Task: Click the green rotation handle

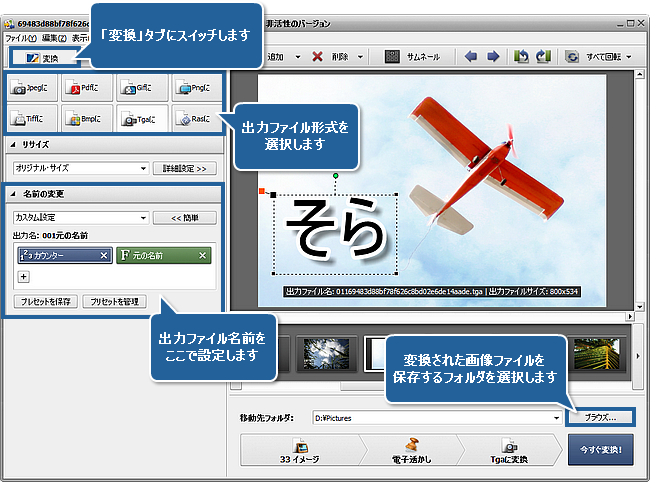Action: pos(335,176)
